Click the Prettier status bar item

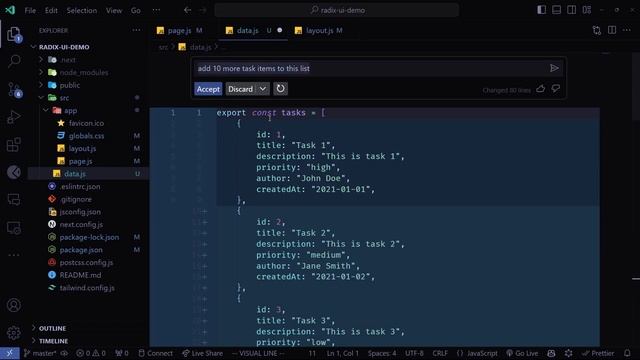click(598, 353)
